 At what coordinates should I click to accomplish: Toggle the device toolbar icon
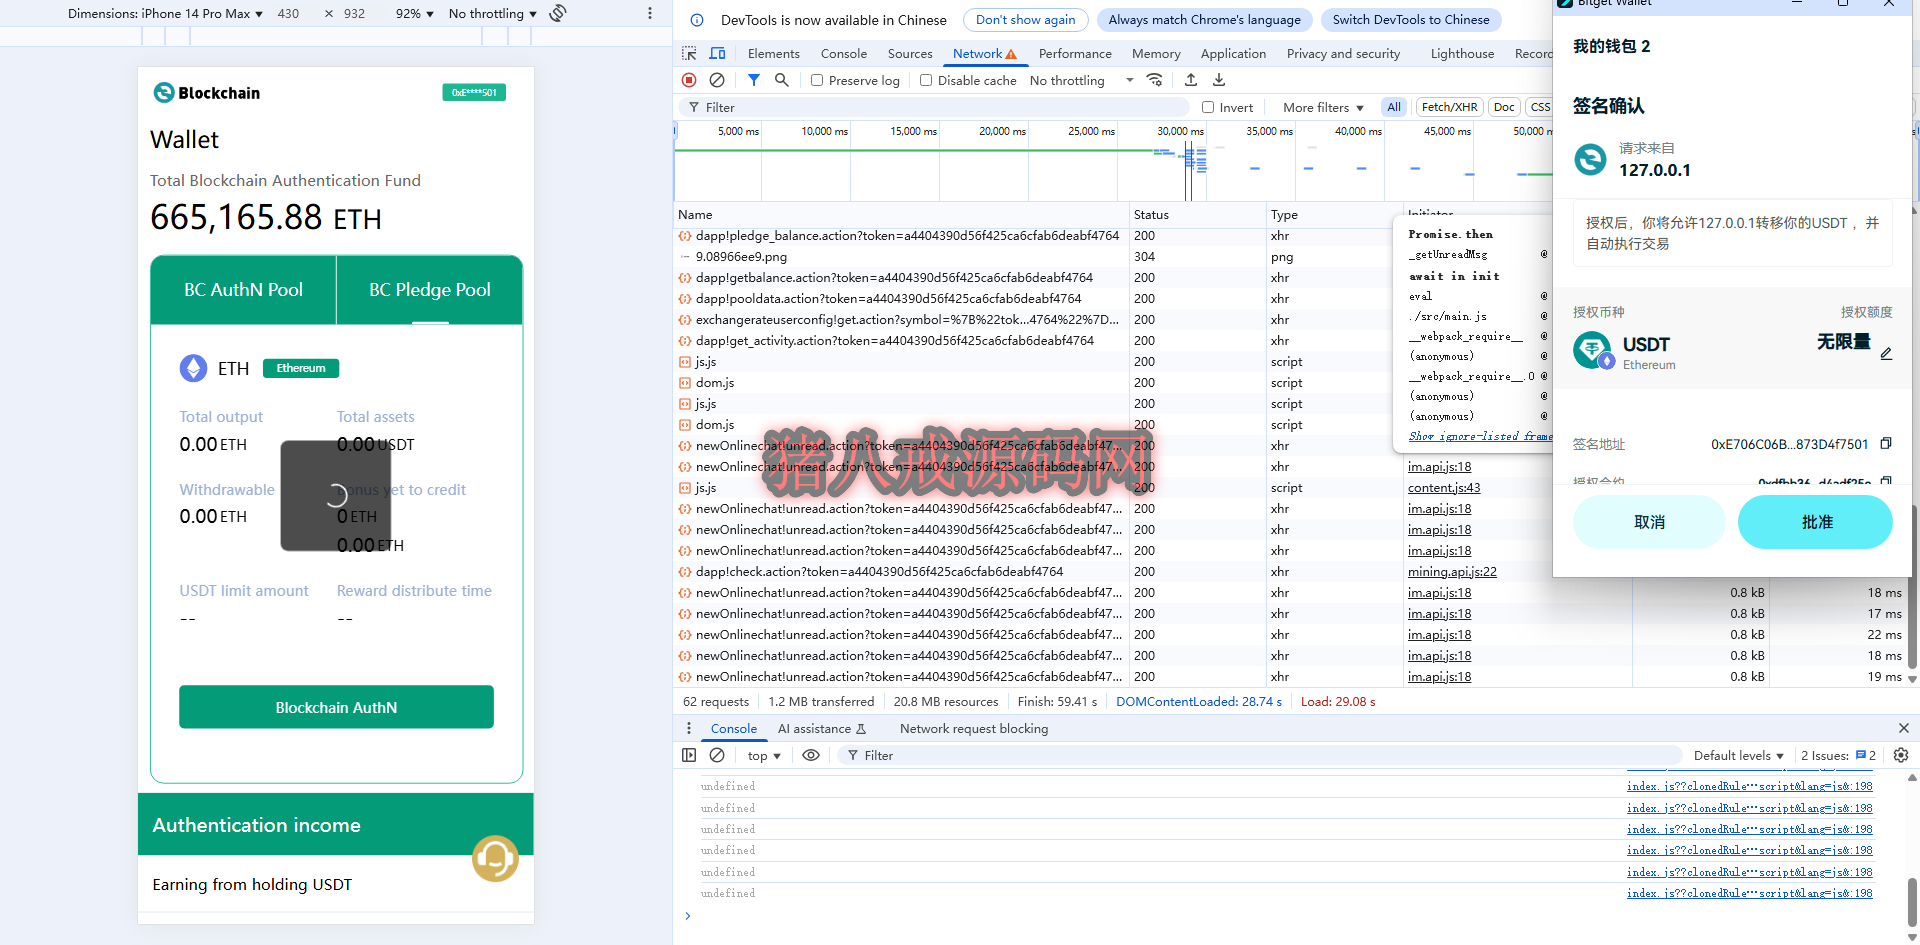tap(717, 53)
